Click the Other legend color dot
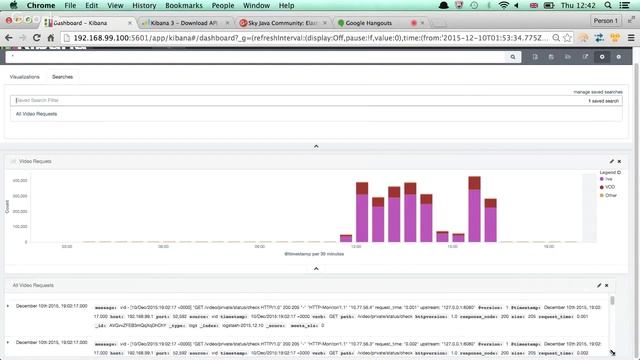 pyautogui.click(x=602, y=196)
